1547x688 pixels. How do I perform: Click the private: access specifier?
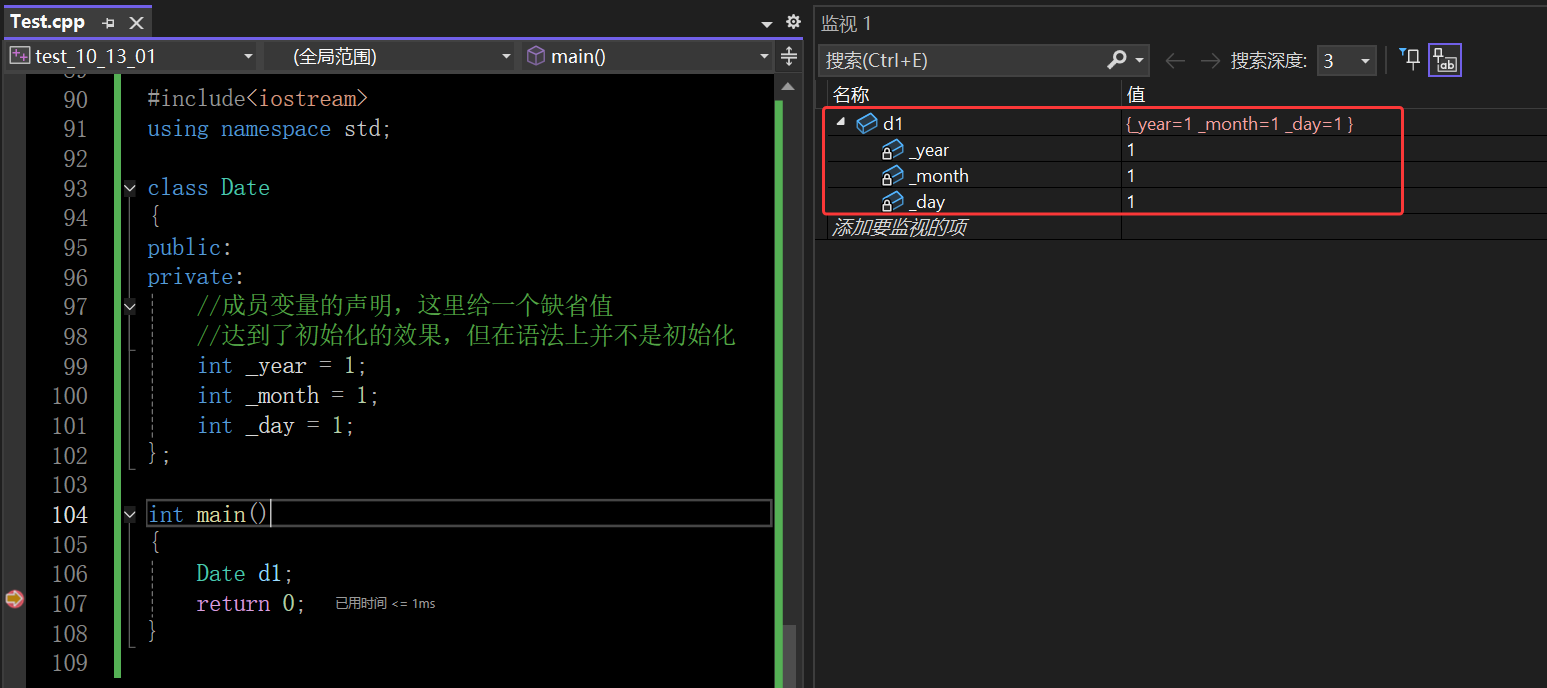pyautogui.click(x=196, y=277)
